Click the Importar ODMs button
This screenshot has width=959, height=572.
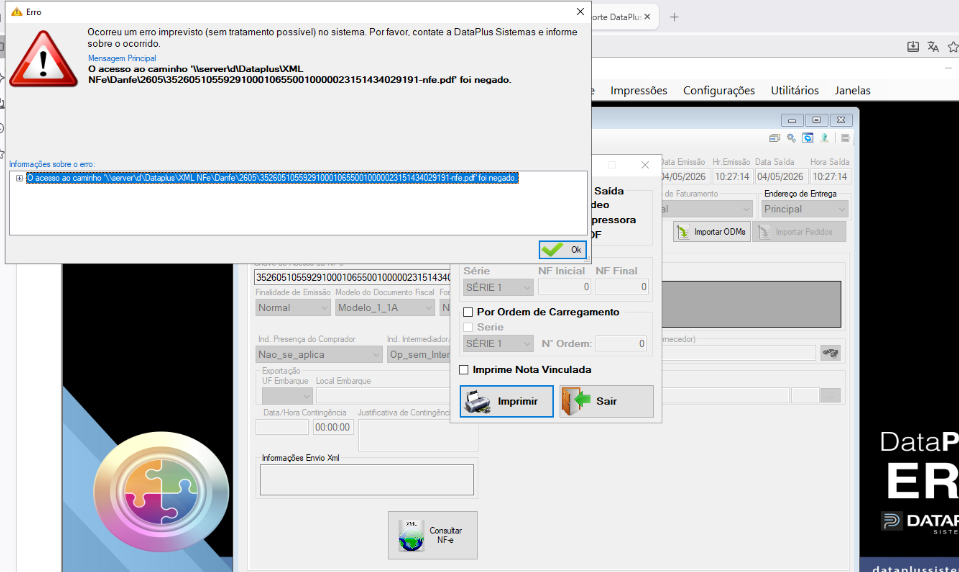pyautogui.click(x=712, y=232)
